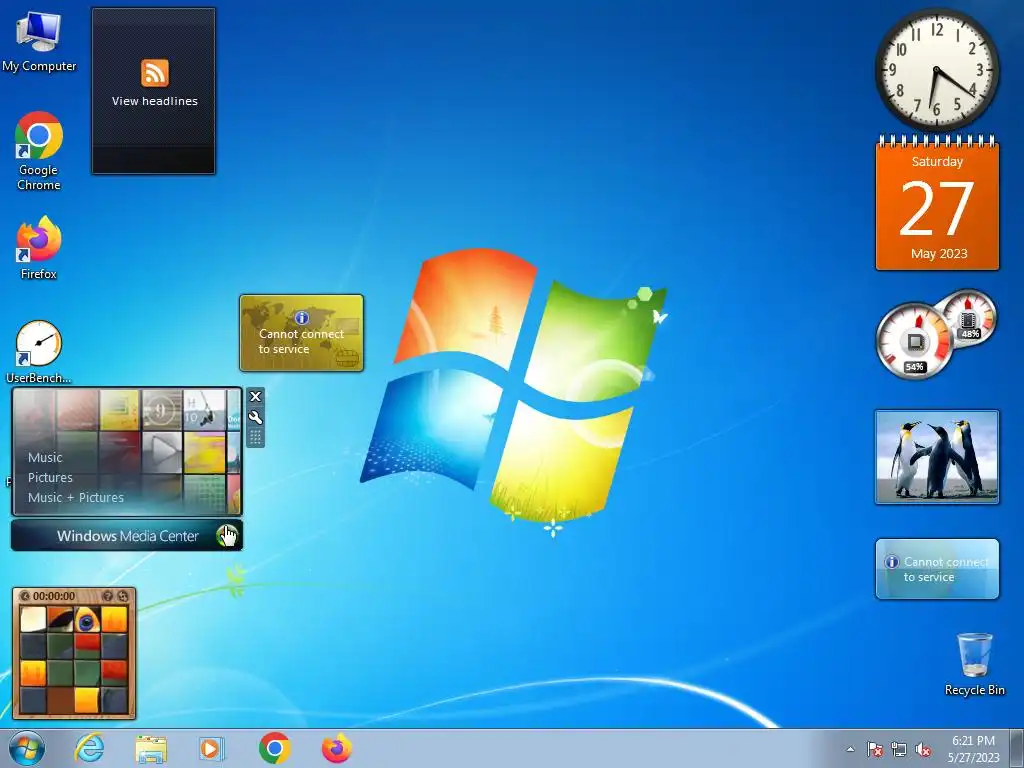1024x768 pixels.
Task: Expand the hidden tray icons arrow
Action: 850,749
